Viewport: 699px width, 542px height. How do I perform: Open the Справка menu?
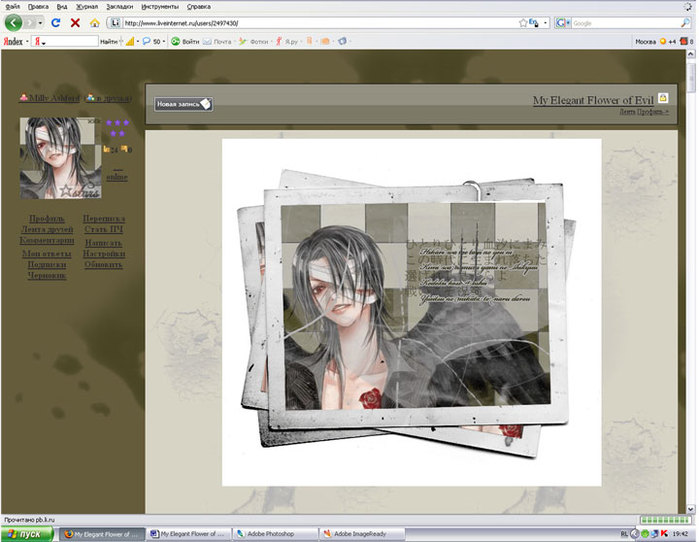(x=199, y=7)
